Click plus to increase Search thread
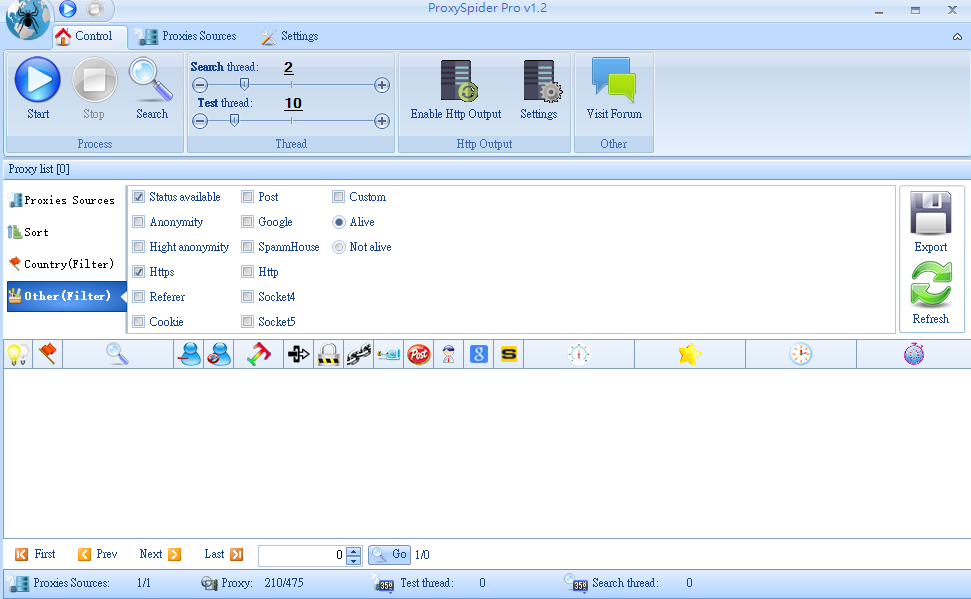This screenshot has width=971, height=599. pyautogui.click(x=382, y=85)
